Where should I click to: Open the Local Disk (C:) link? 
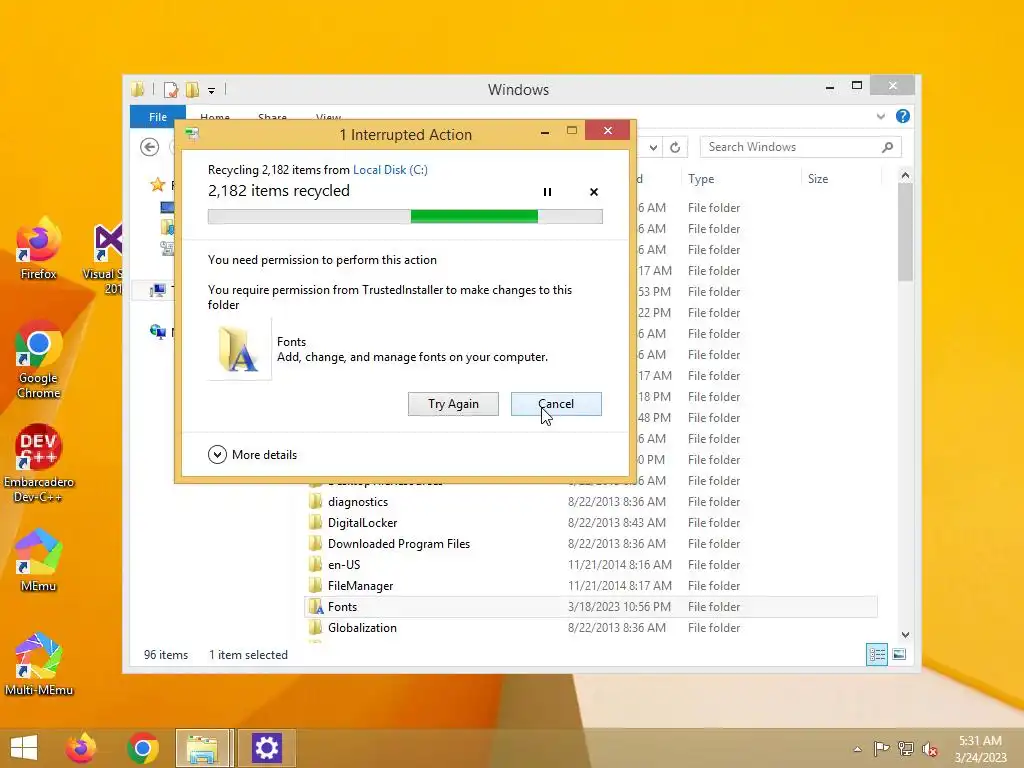click(390, 170)
